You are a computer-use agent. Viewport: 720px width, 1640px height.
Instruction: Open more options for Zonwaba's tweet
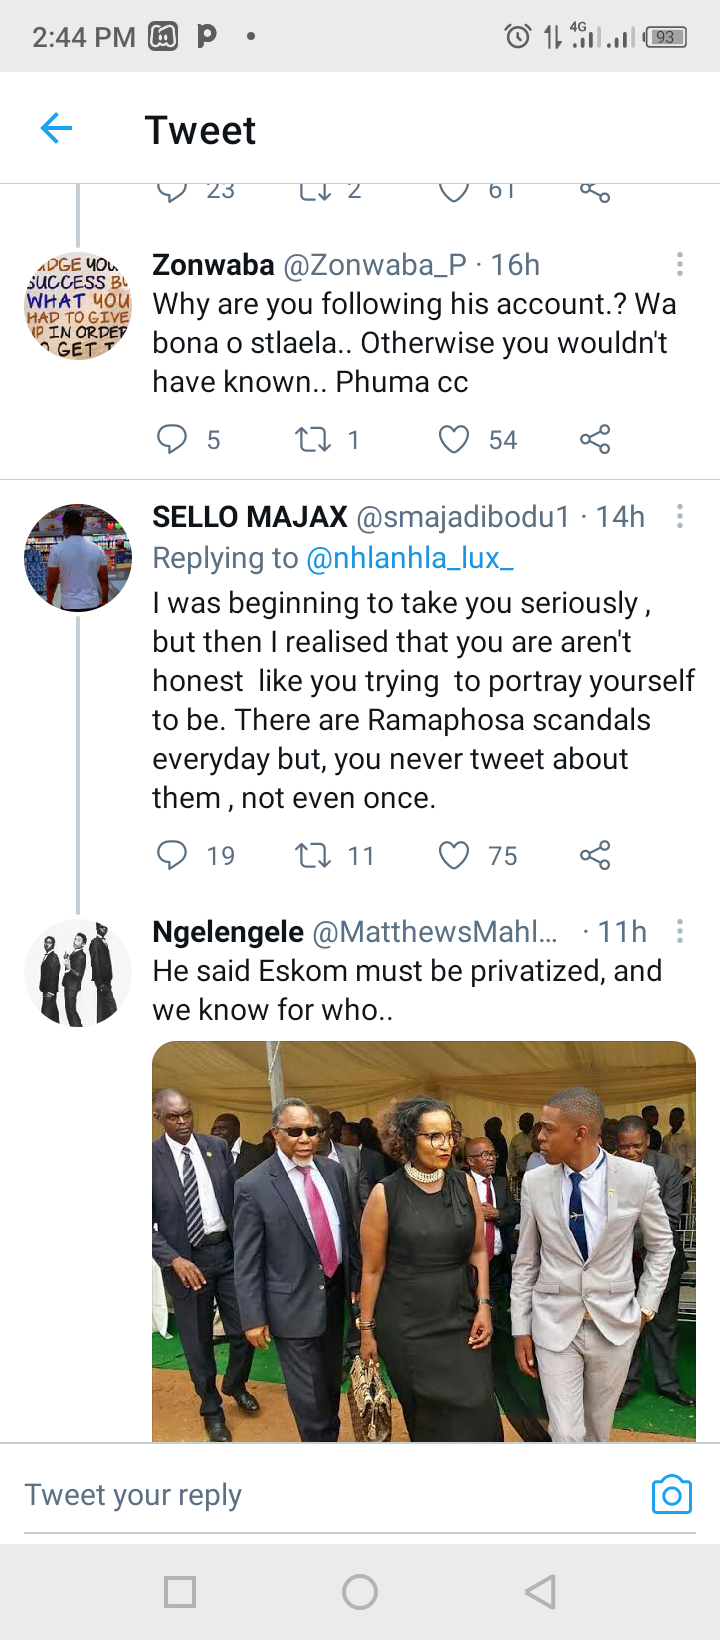click(680, 264)
